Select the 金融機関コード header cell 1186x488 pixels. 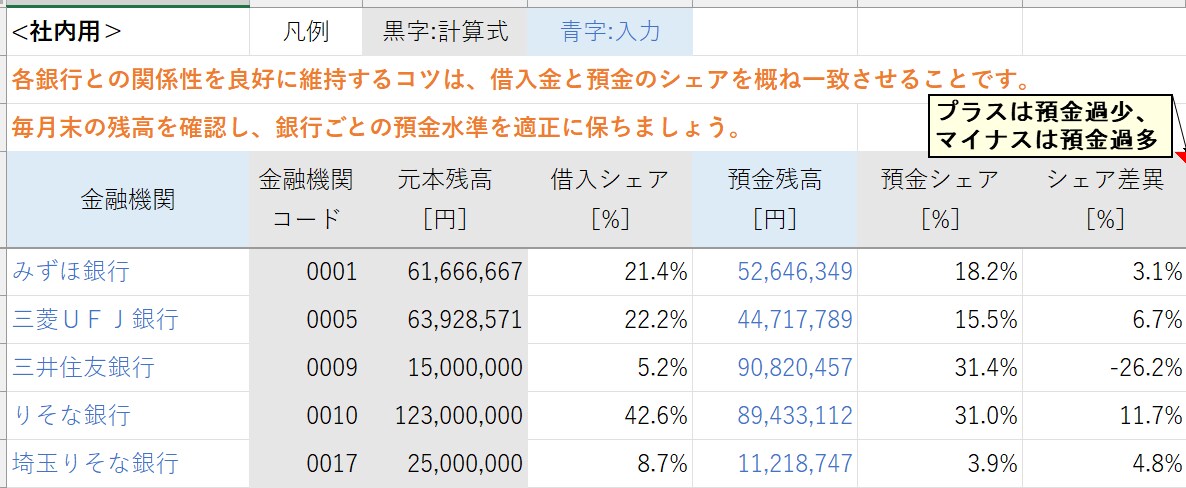pyautogui.click(x=306, y=199)
